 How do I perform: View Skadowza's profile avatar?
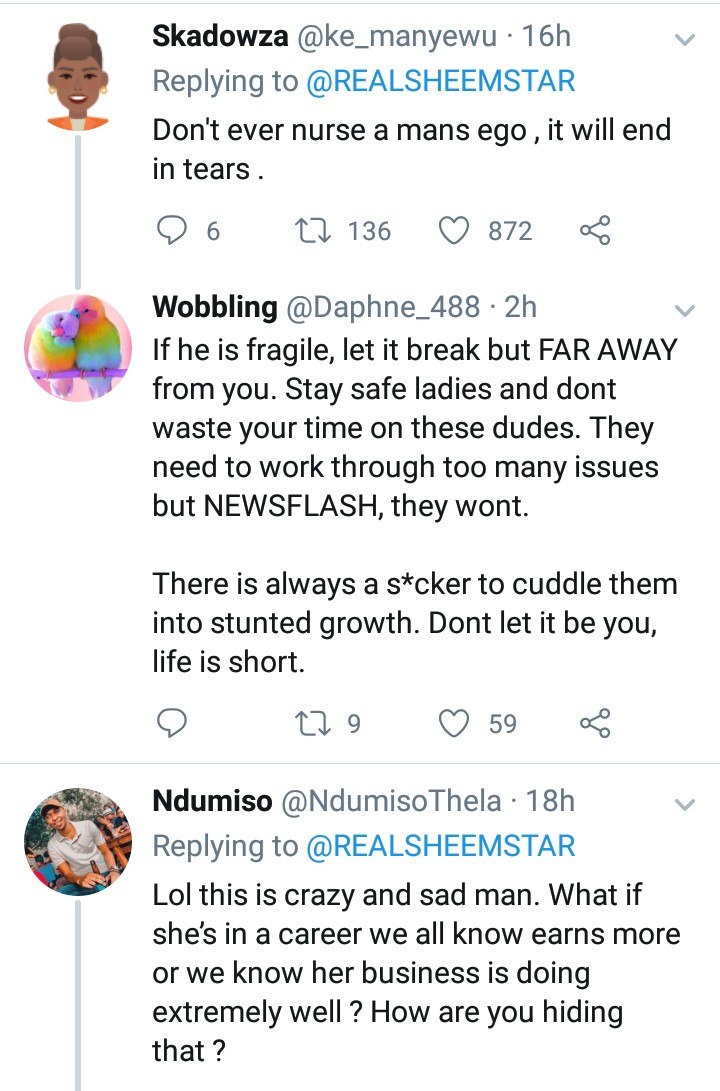(78, 77)
